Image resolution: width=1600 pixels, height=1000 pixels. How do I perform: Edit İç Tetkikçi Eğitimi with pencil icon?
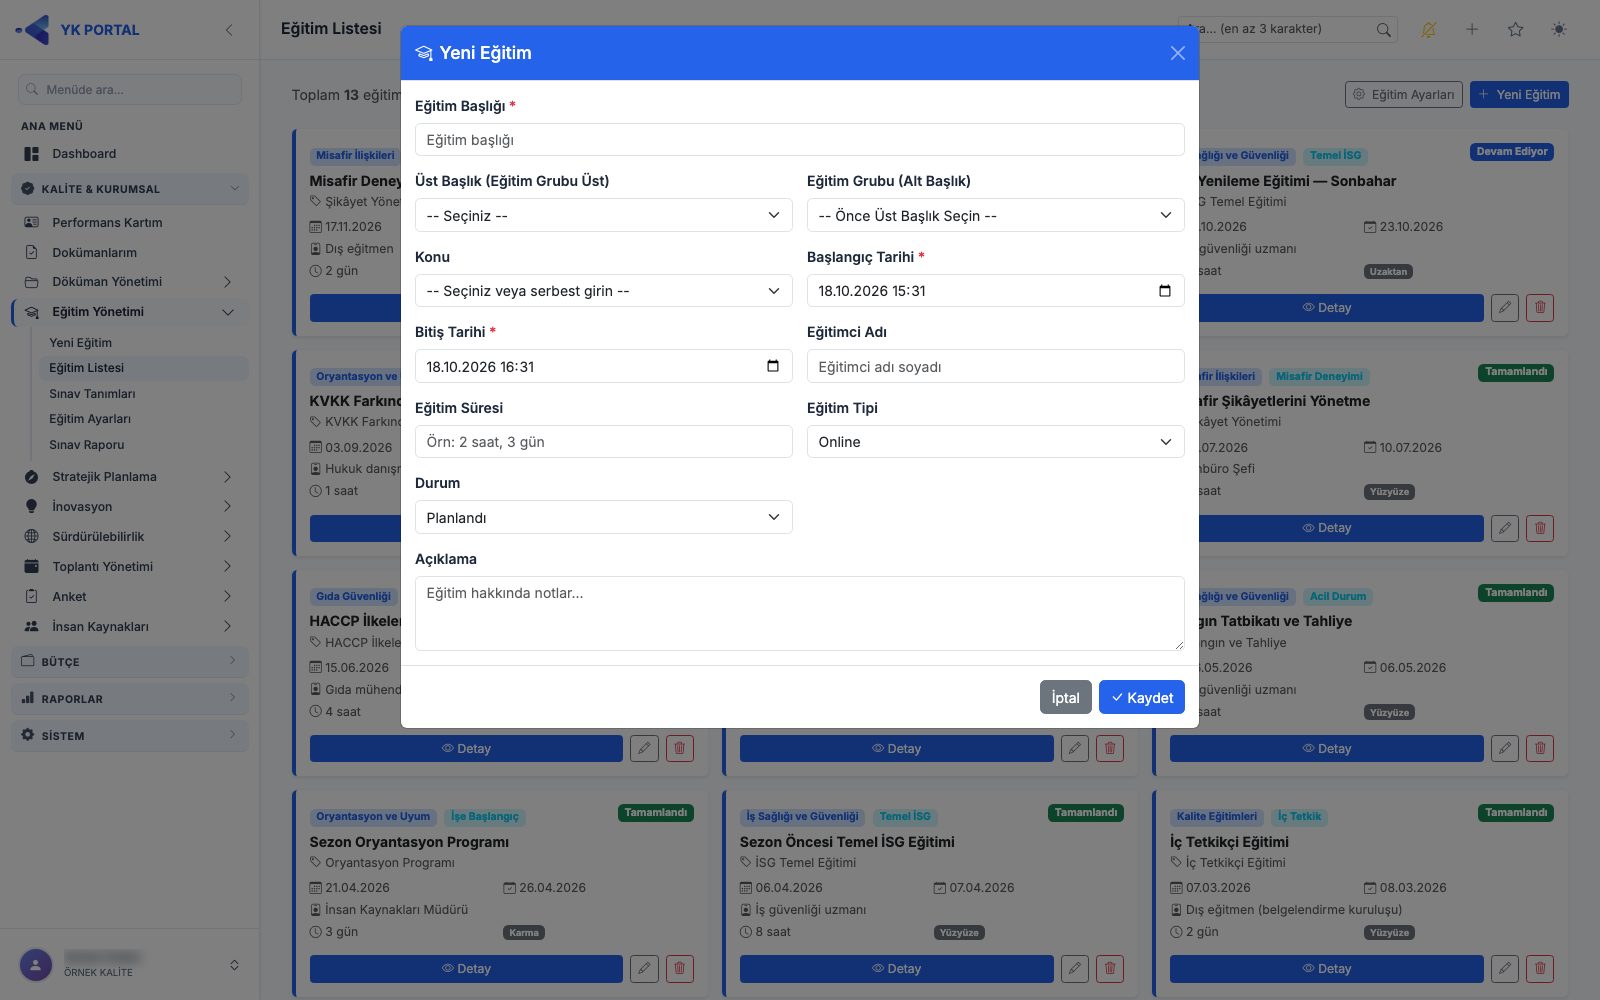tap(1505, 968)
